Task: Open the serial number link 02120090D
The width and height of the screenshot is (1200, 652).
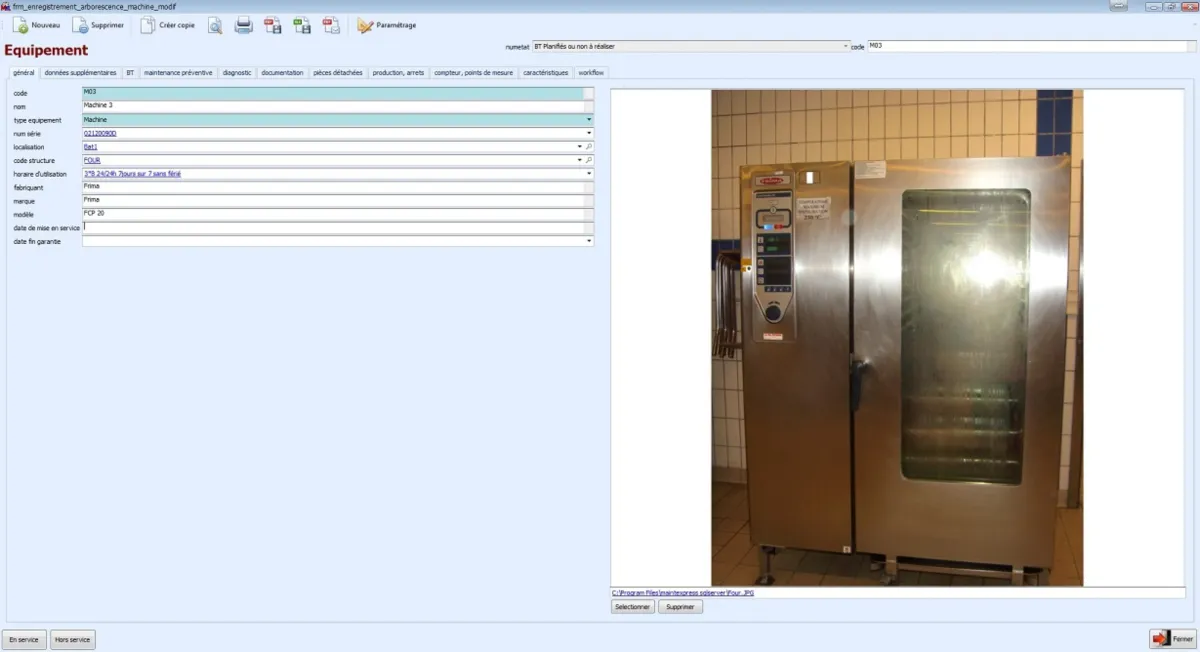Action: point(100,133)
